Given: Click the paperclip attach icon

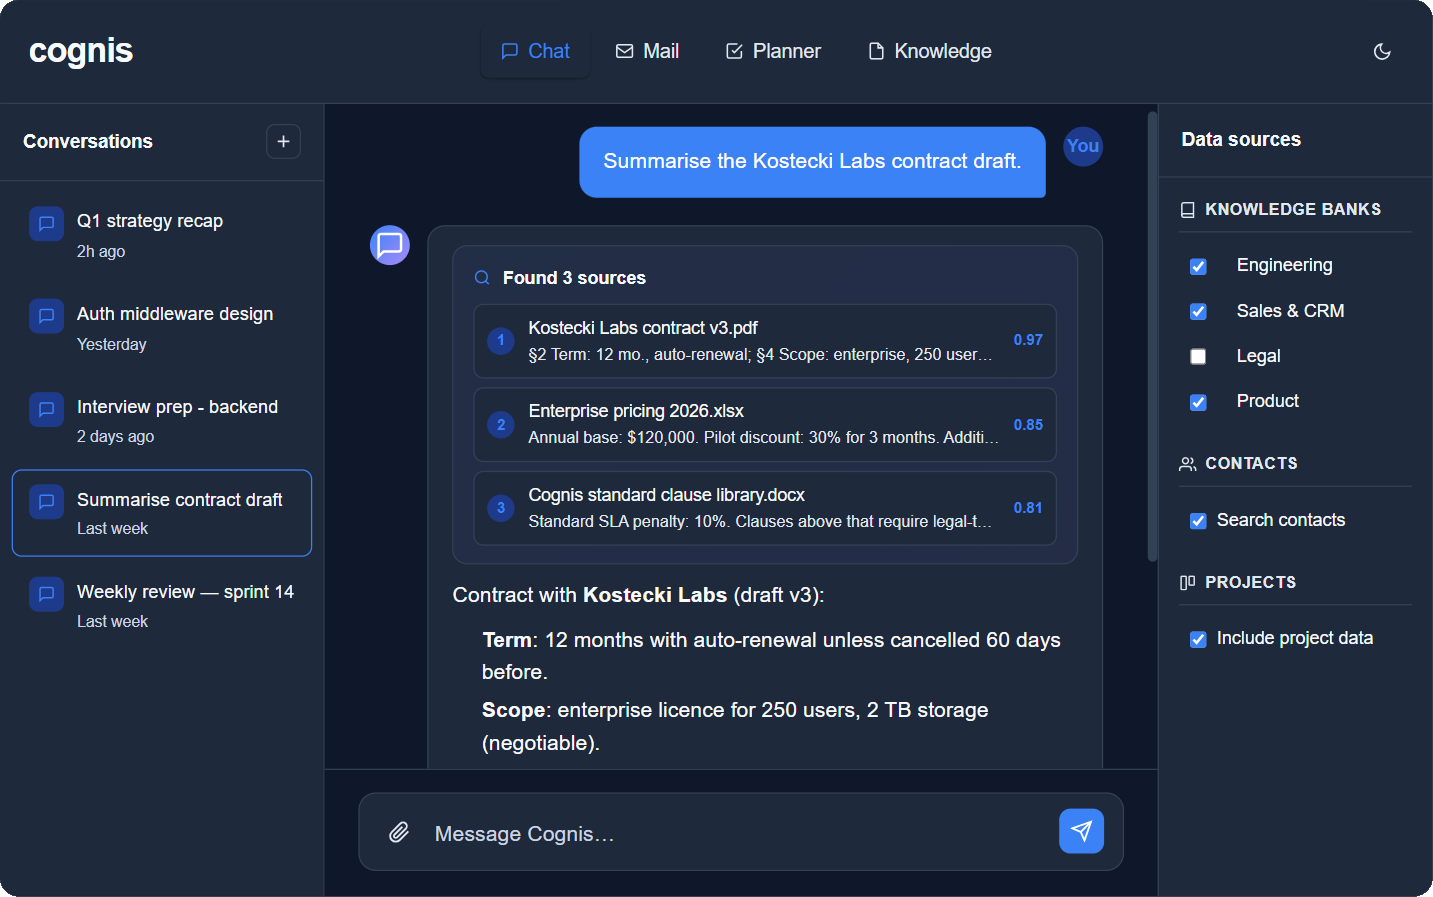Looking at the screenshot, I should (399, 832).
